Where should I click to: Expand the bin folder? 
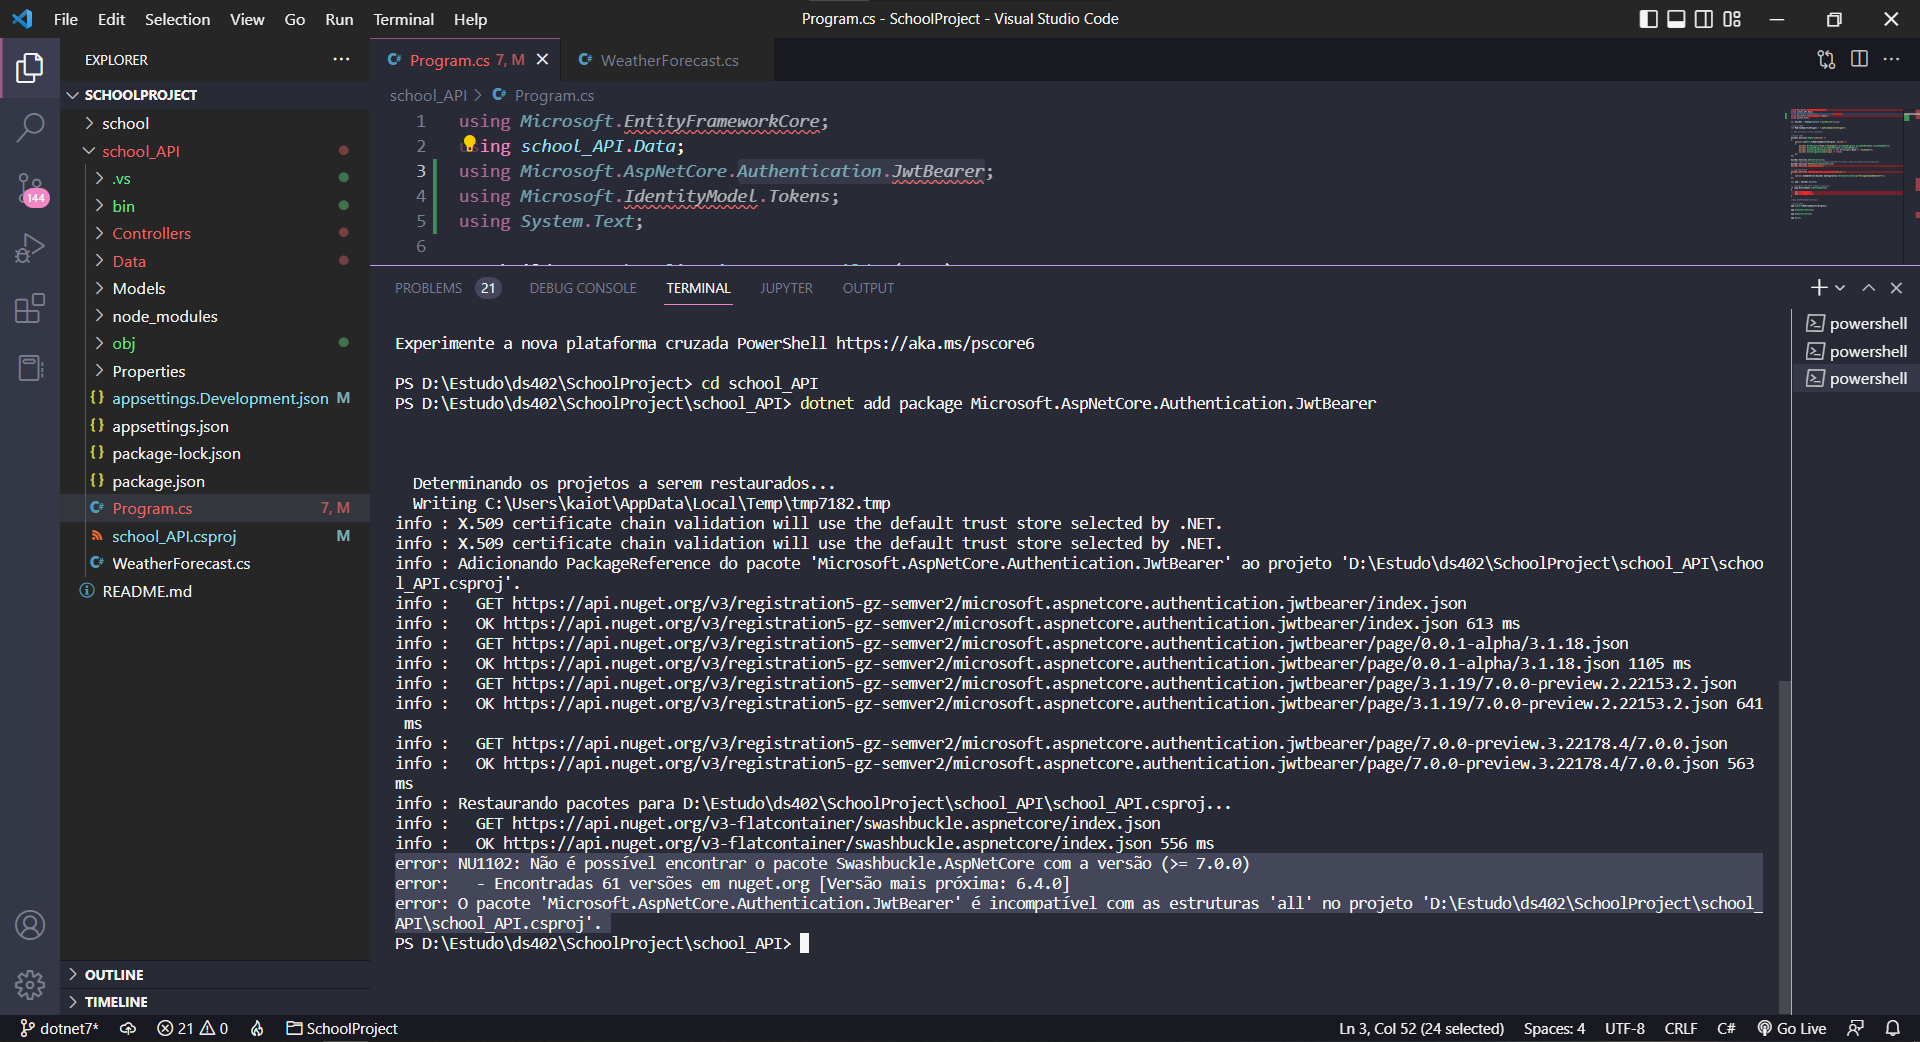pyautogui.click(x=215, y=206)
